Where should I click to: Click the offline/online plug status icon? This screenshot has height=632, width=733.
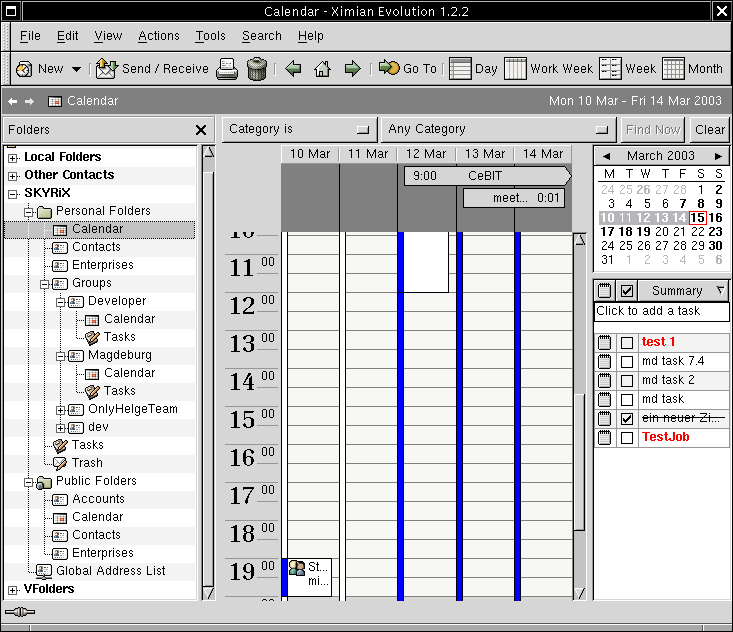(20, 612)
